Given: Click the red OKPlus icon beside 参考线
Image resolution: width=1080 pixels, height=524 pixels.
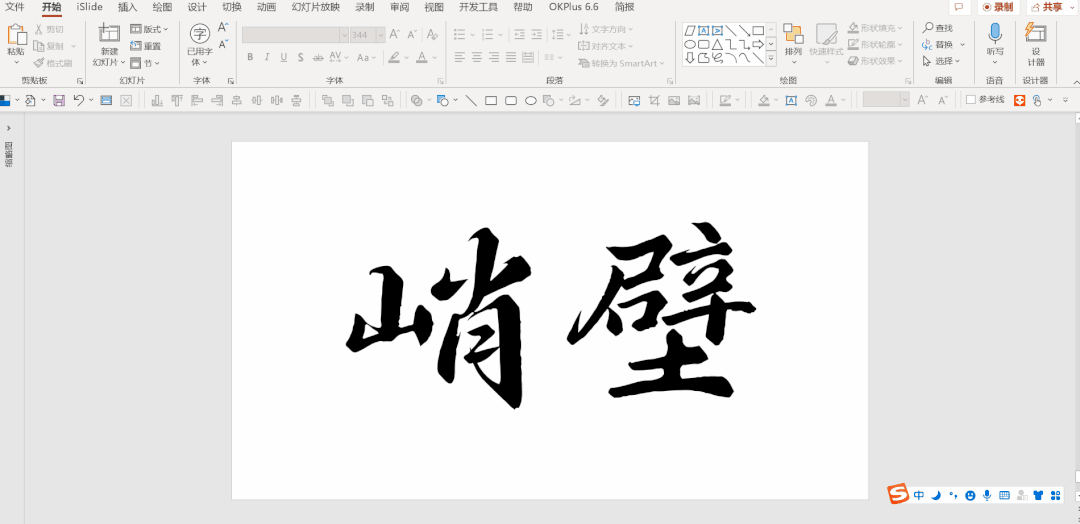Looking at the screenshot, I should pyautogui.click(x=1019, y=101).
